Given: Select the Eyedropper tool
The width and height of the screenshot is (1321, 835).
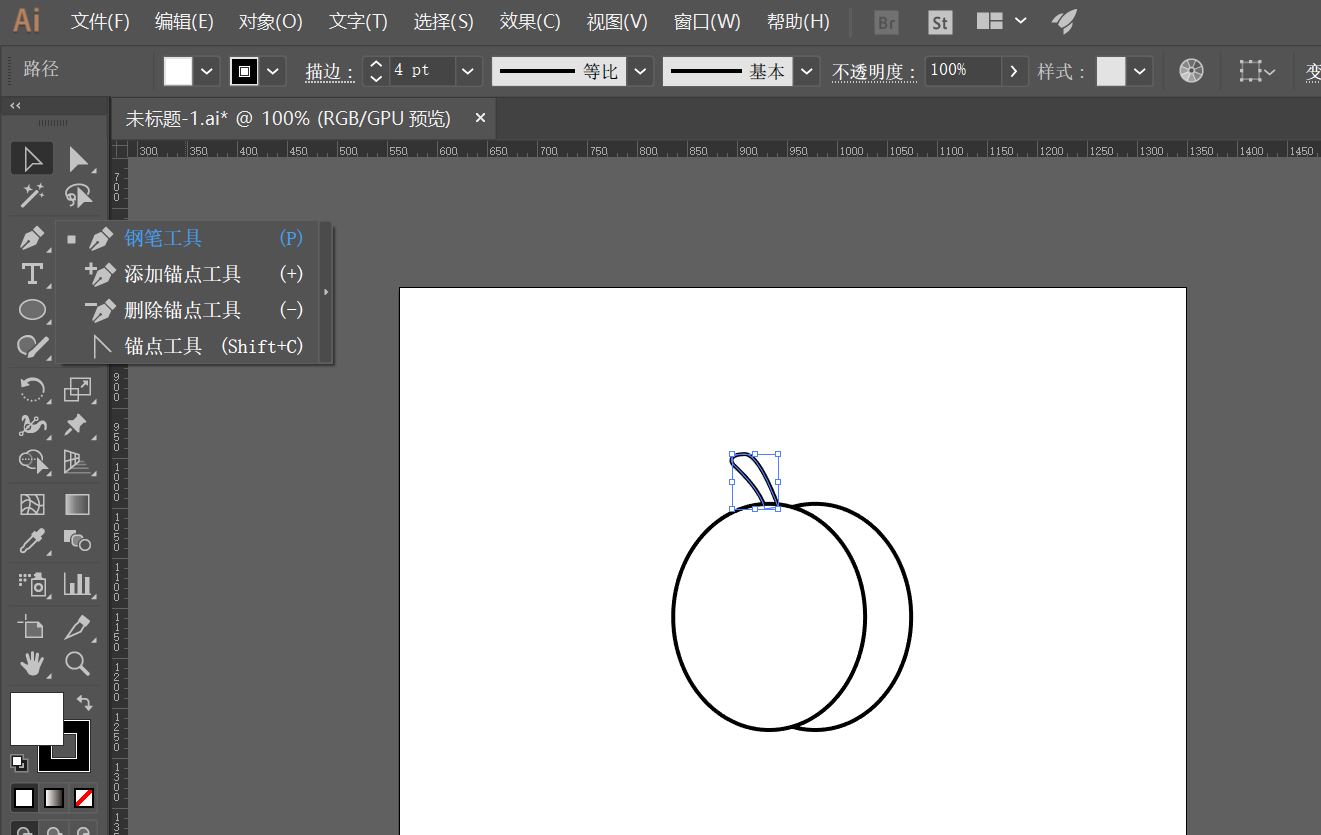Looking at the screenshot, I should pyautogui.click(x=31, y=541).
